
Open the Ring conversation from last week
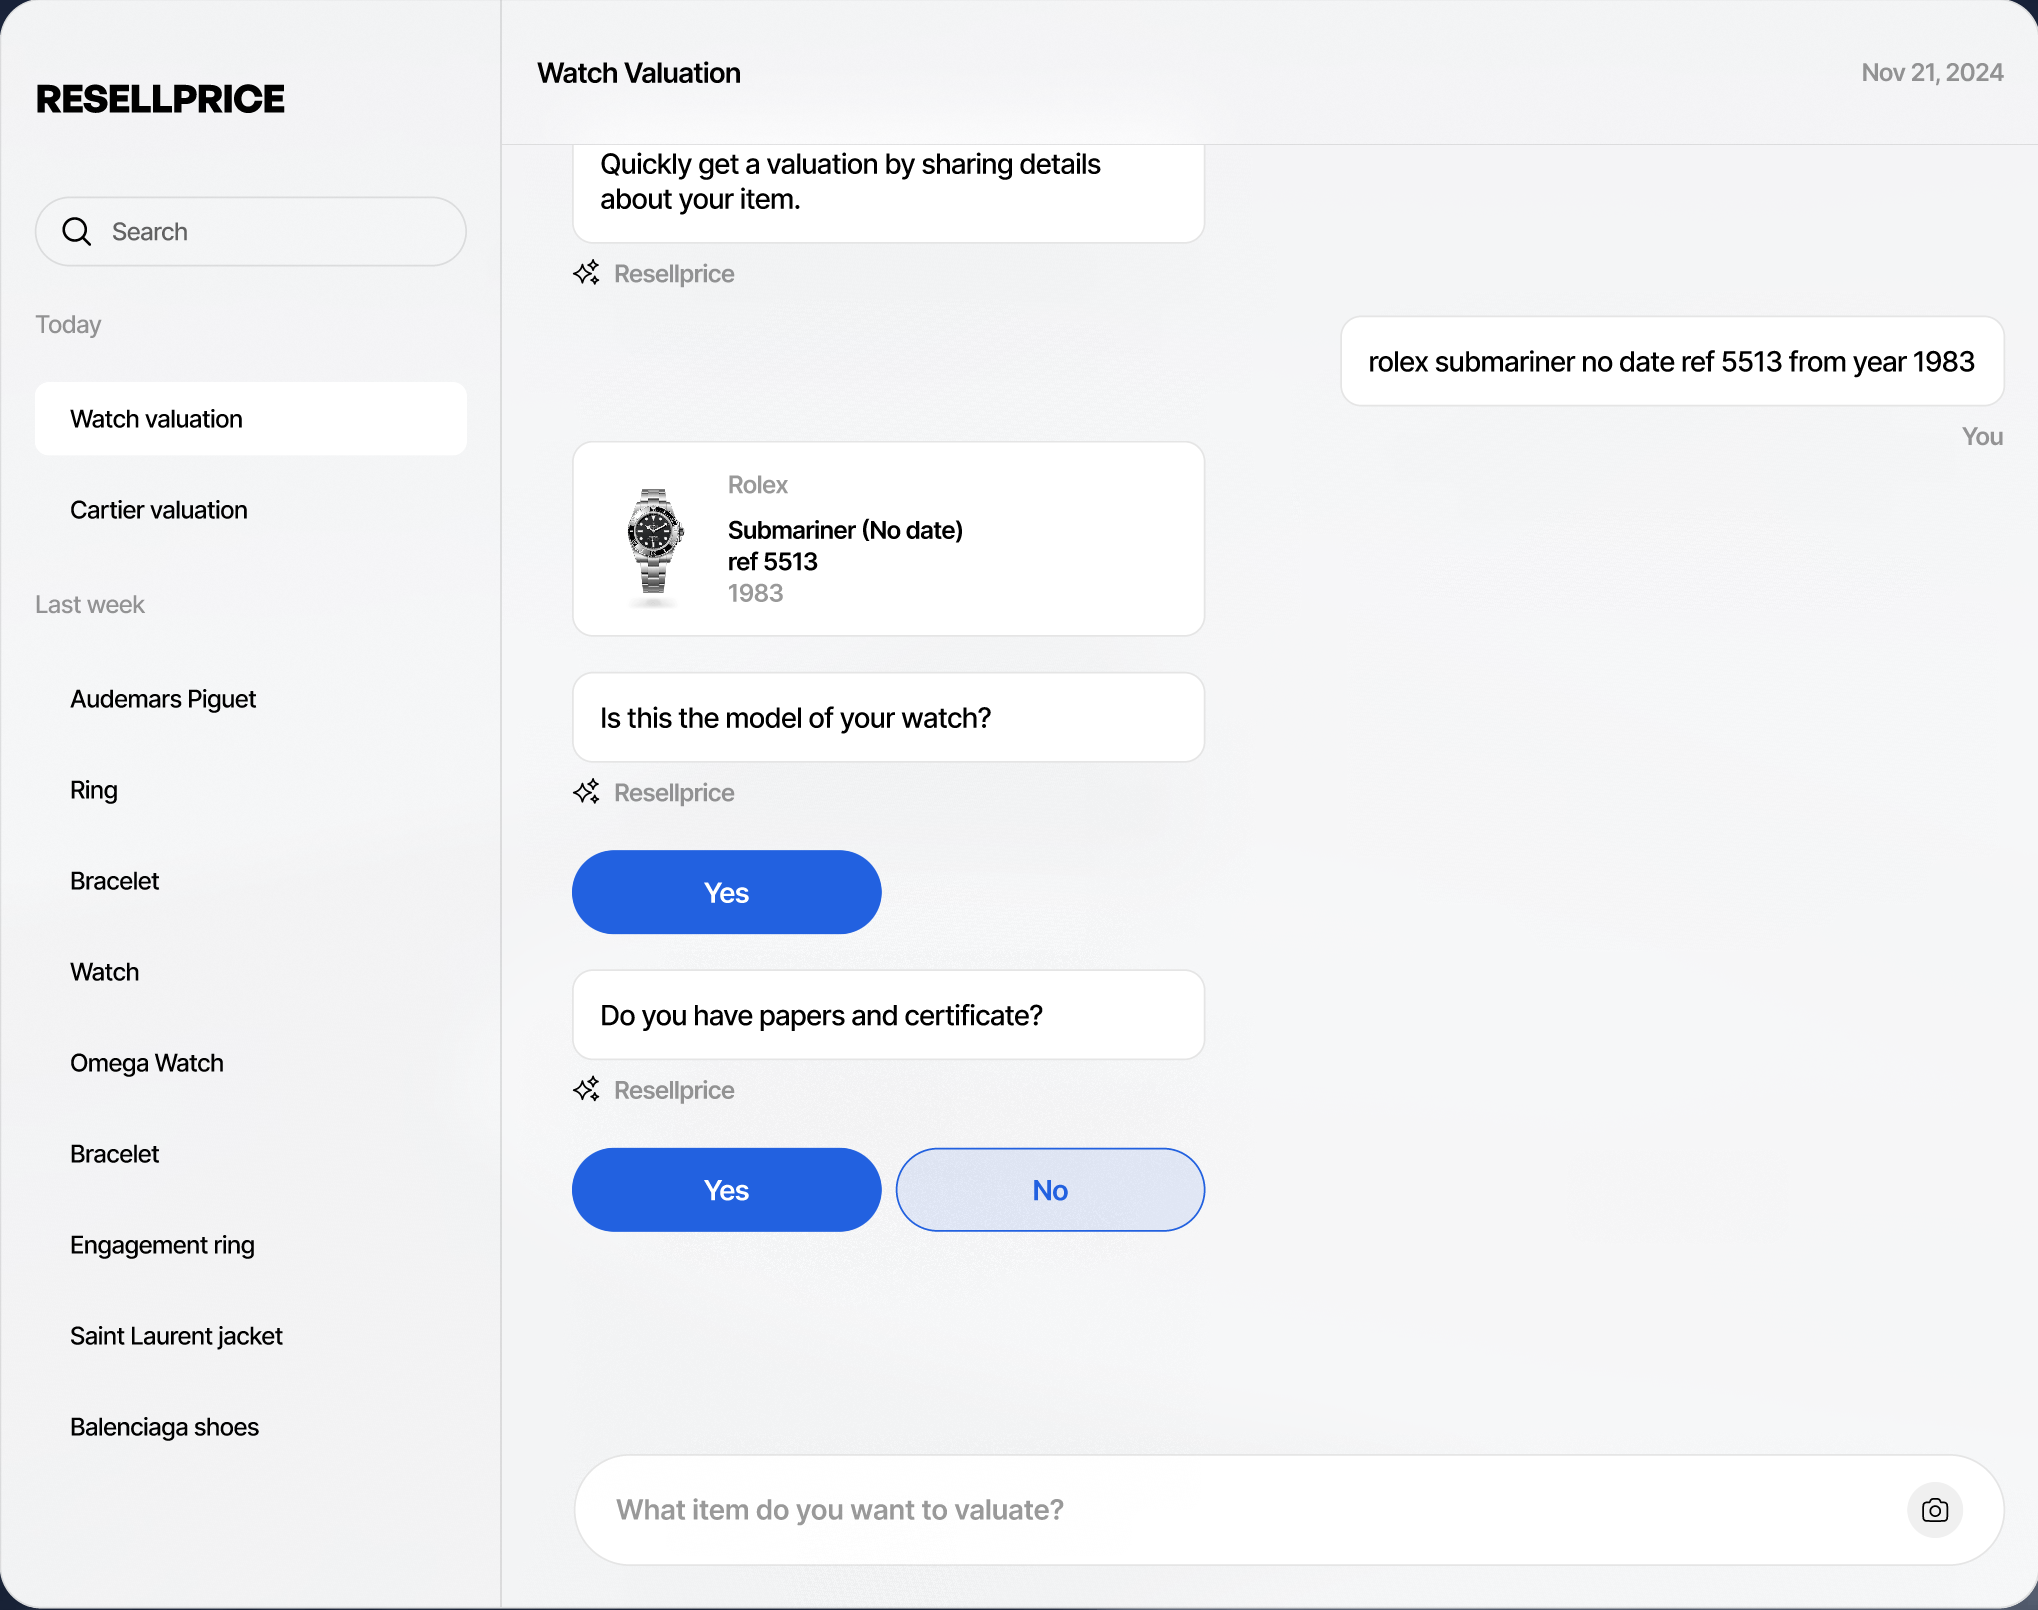click(x=94, y=790)
